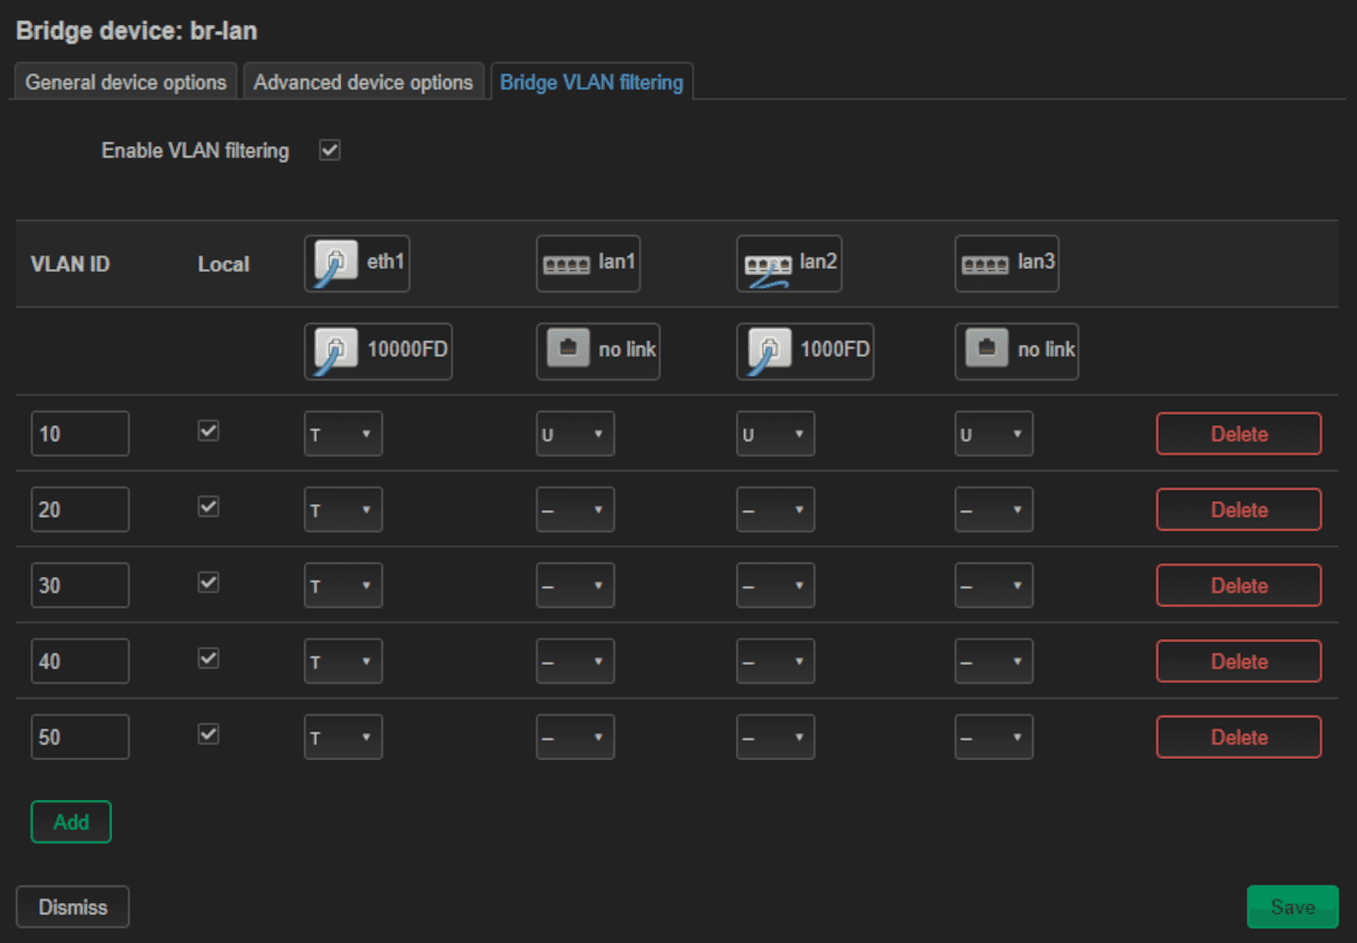Save the bridge VLAN configuration
Screen dimensions: 1357x943
(1292, 906)
